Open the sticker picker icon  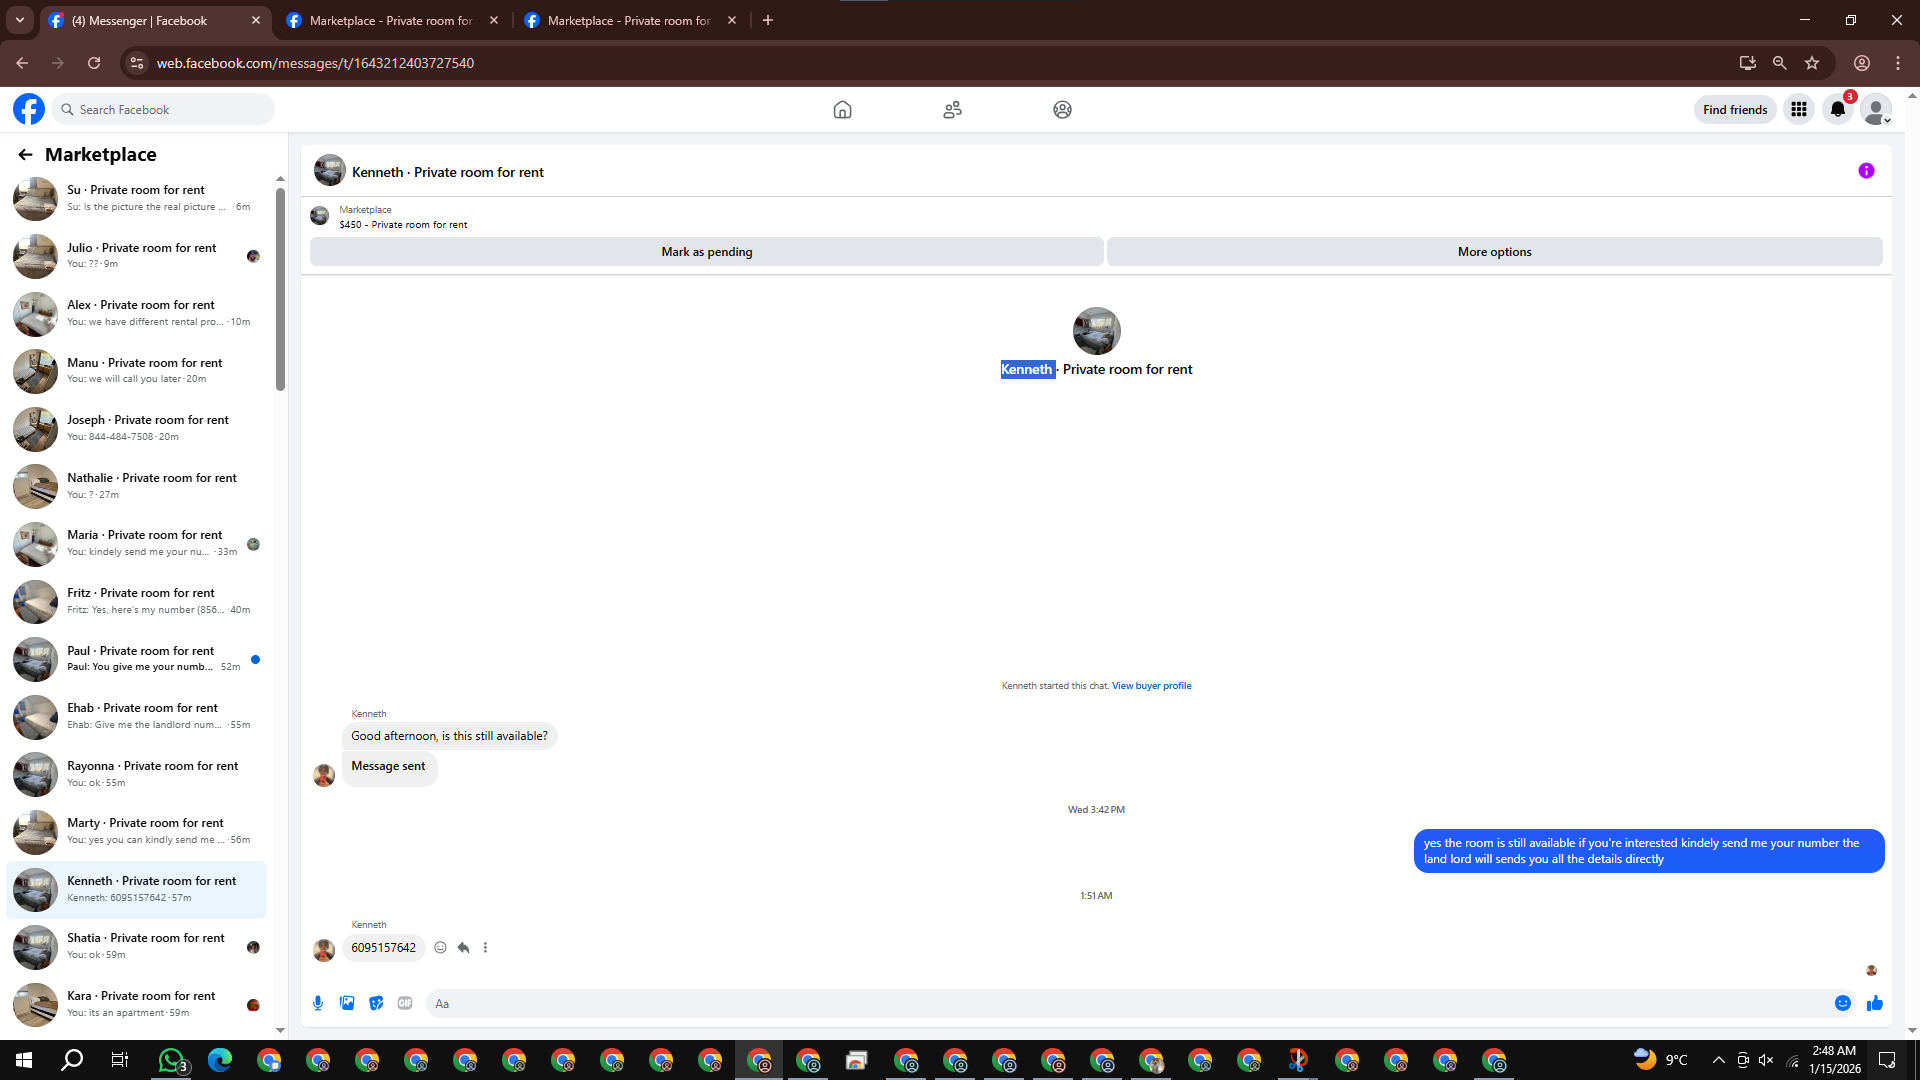[376, 1003]
